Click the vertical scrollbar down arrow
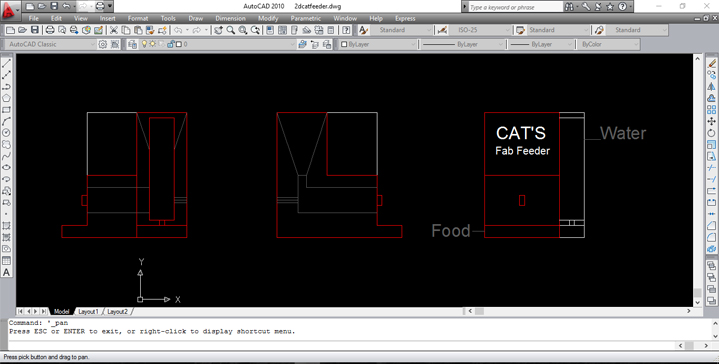Image resolution: width=719 pixels, height=364 pixels. [697, 303]
